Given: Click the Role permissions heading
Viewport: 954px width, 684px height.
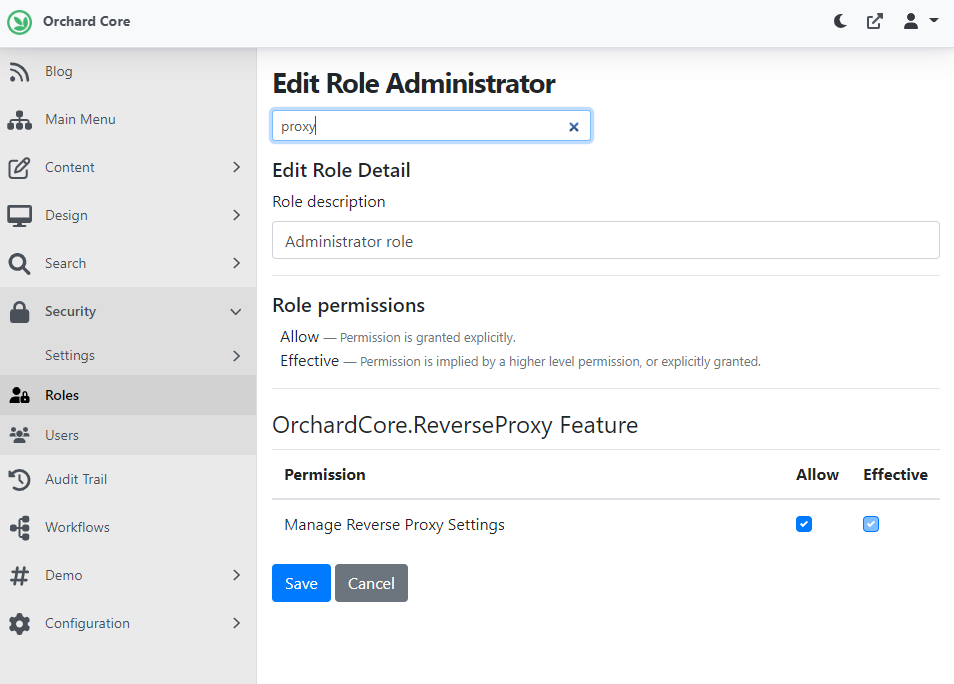Looking at the screenshot, I should click(x=349, y=305).
